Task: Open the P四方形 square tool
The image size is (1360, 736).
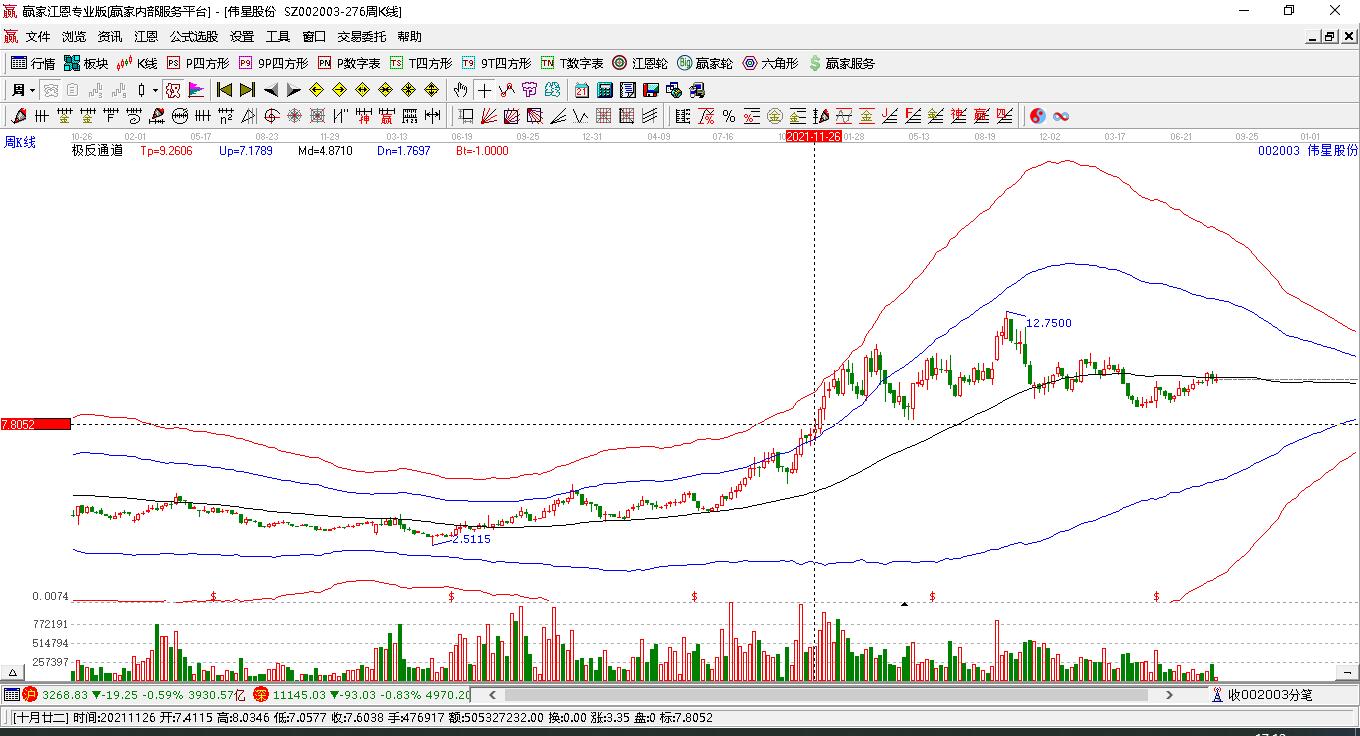Action: (x=198, y=63)
